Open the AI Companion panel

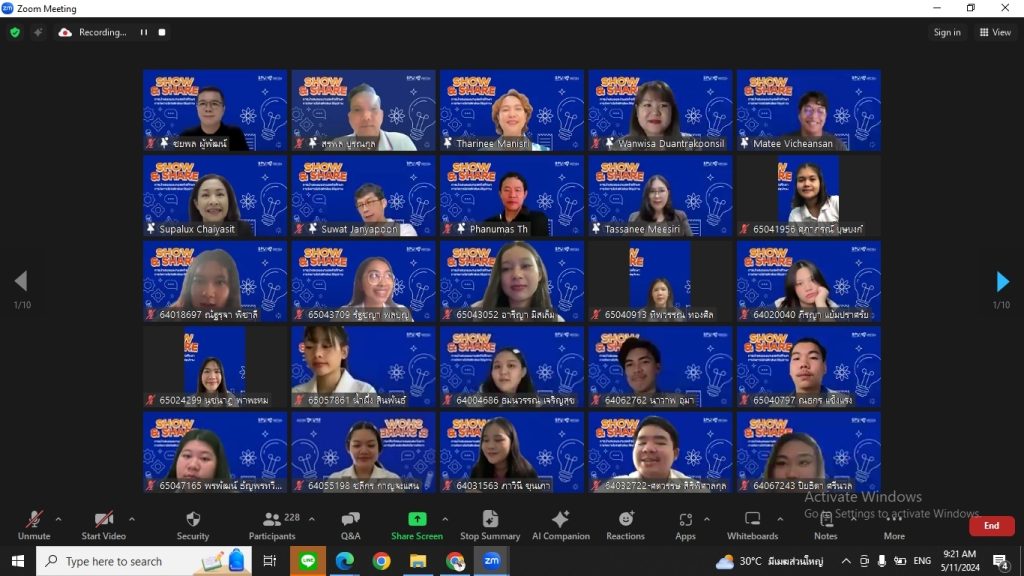(560, 526)
